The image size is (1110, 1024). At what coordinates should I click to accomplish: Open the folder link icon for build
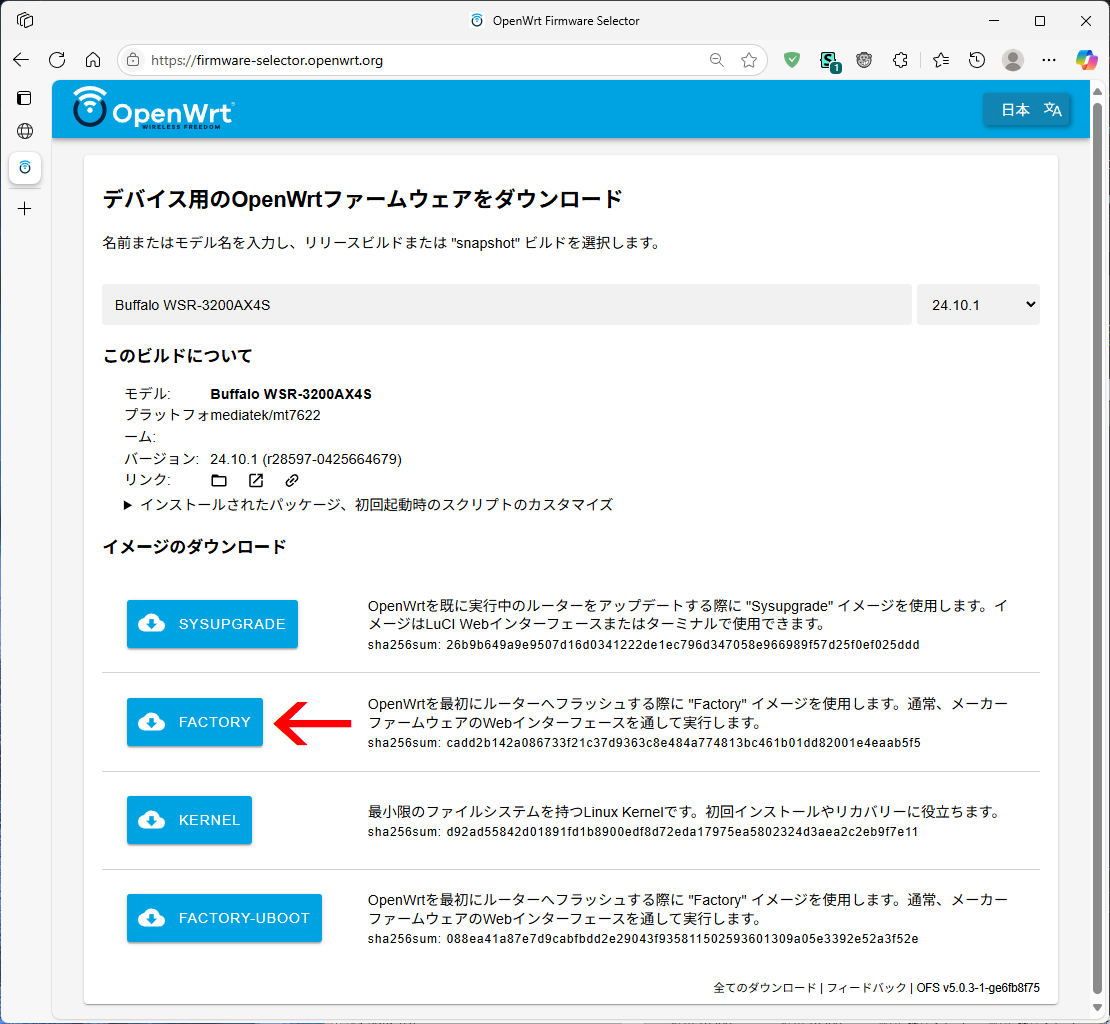point(219,481)
